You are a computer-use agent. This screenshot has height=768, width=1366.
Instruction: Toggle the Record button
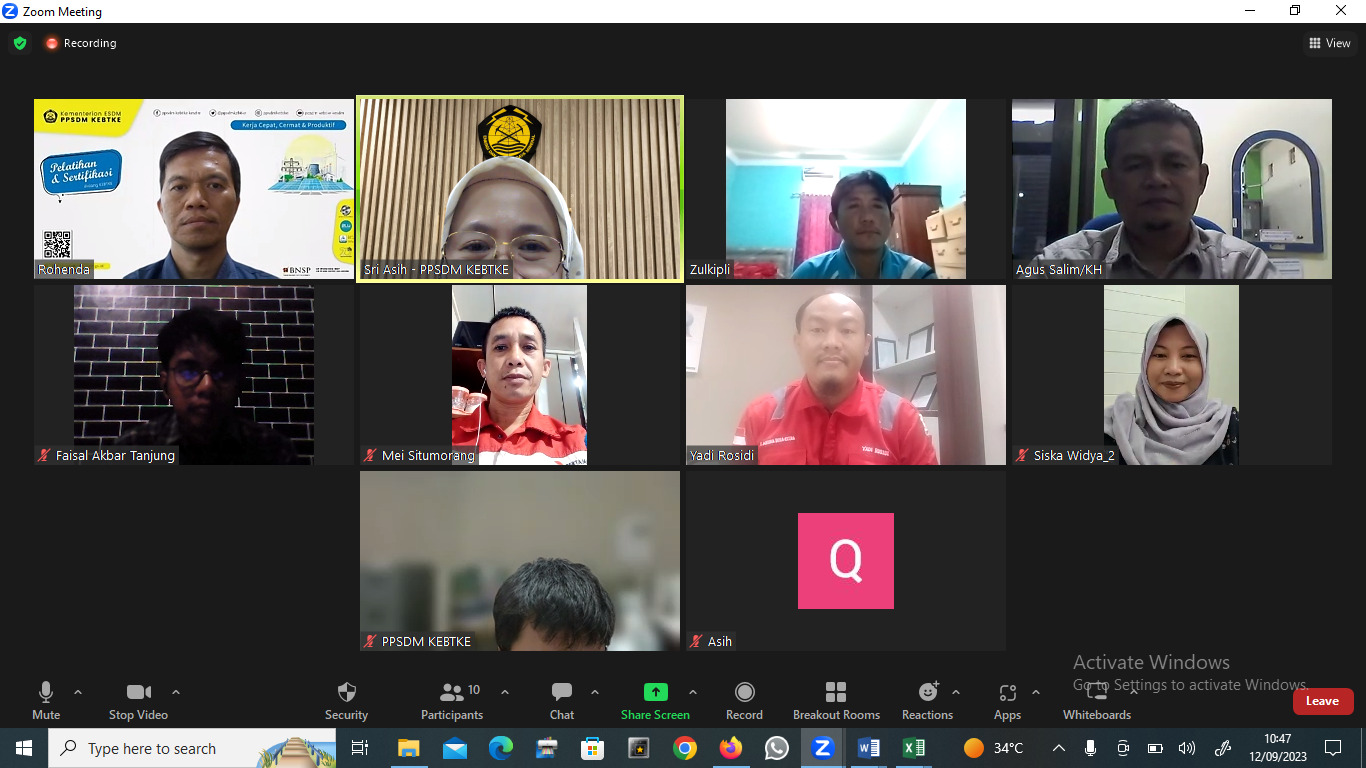pos(744,692)
